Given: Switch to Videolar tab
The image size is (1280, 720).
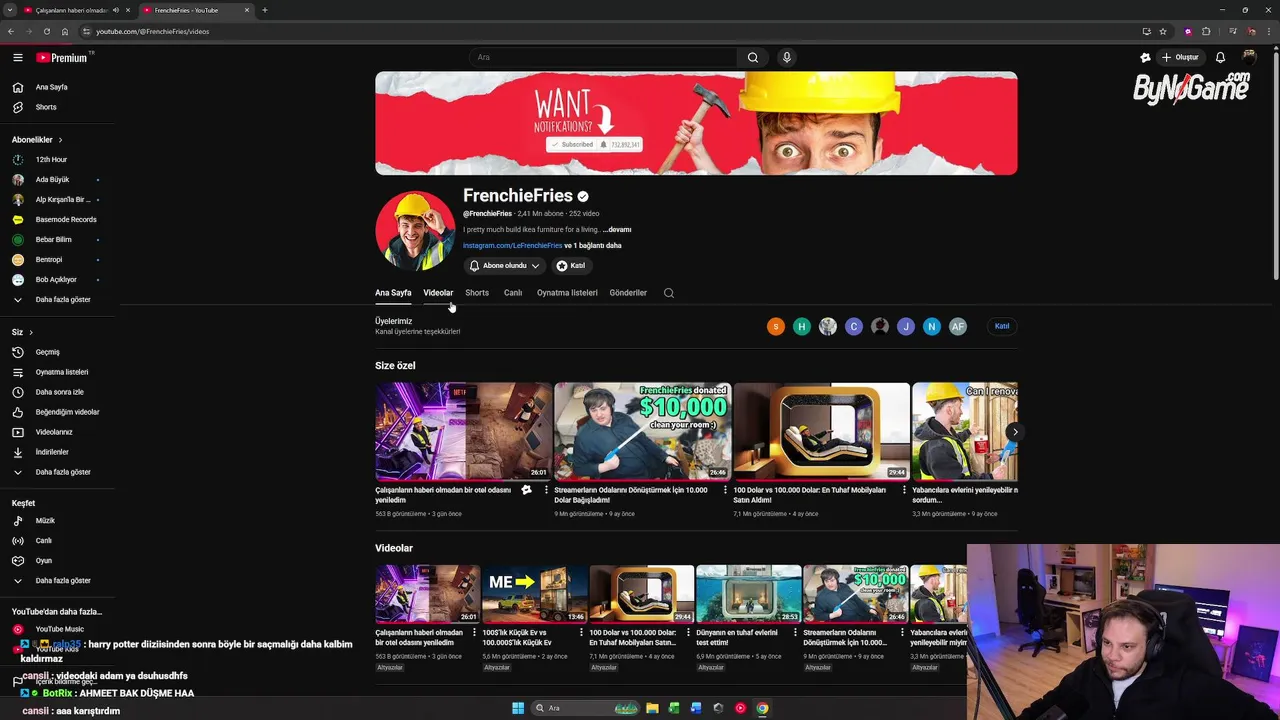Looking at the screenshot, I should [x=438, y=293].
